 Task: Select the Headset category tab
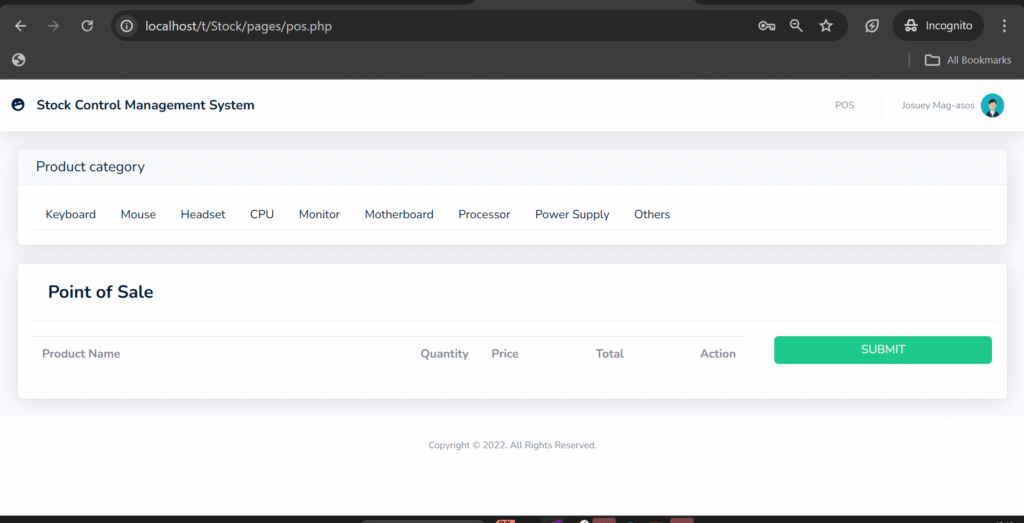203,214
